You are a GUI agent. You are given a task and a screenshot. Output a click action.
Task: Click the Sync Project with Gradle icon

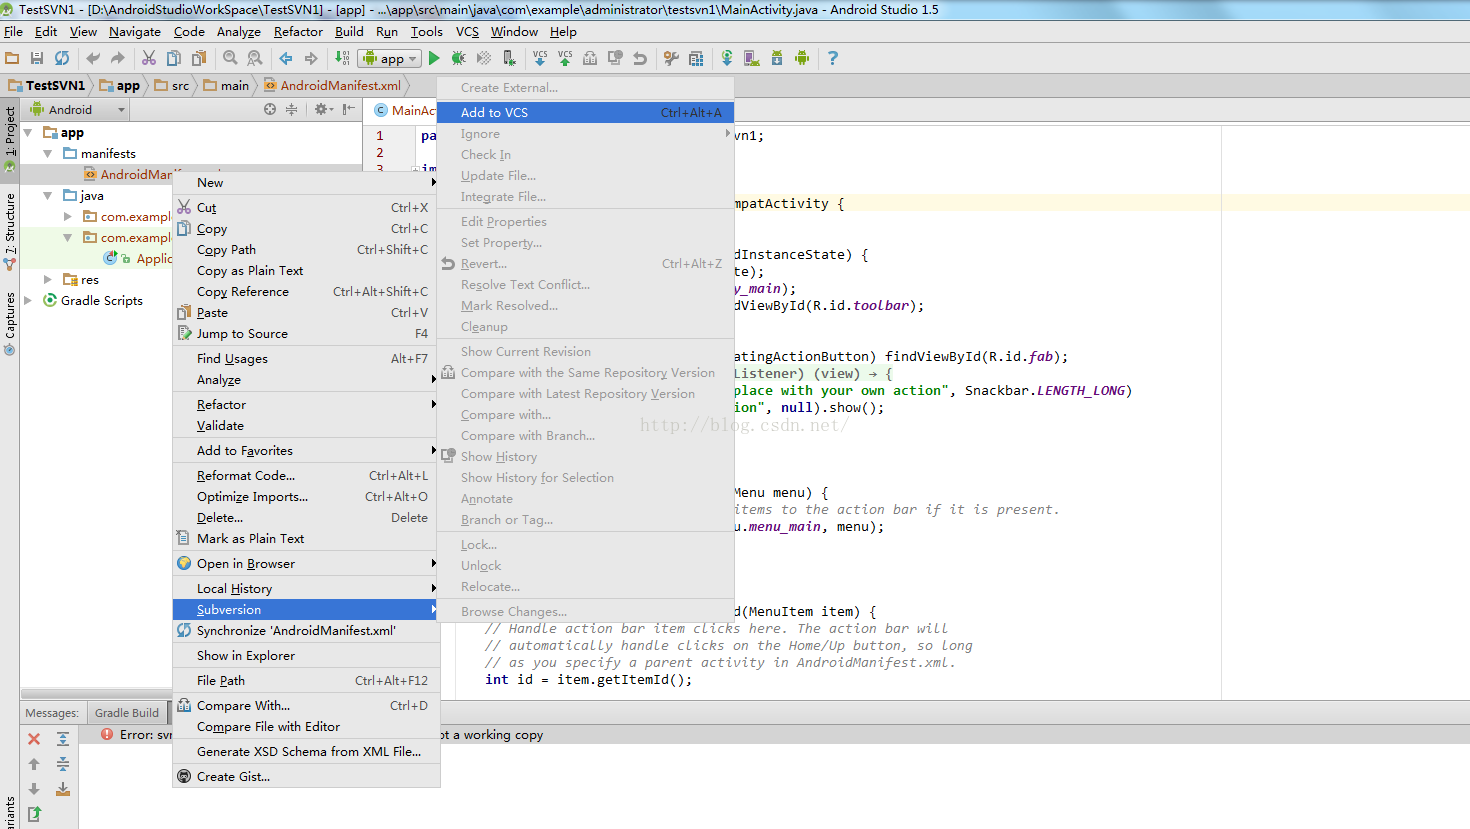pos(727,58)
